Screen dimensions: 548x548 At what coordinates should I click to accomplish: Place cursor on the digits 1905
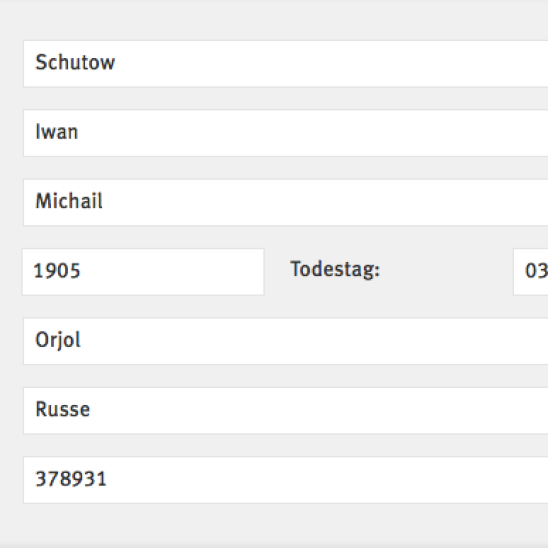57,271
